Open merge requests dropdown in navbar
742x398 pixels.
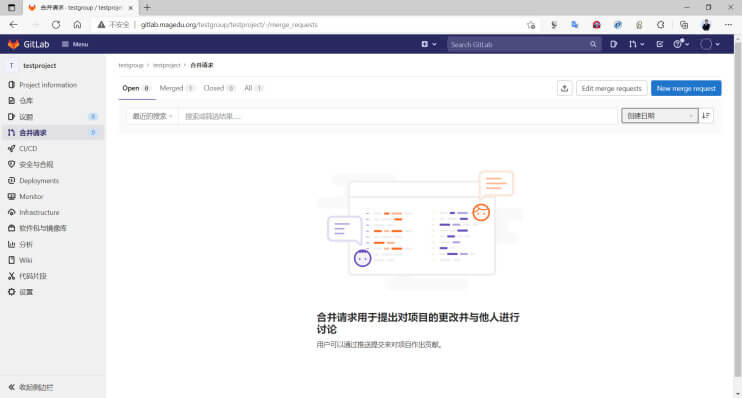click(x=636, y=44)
